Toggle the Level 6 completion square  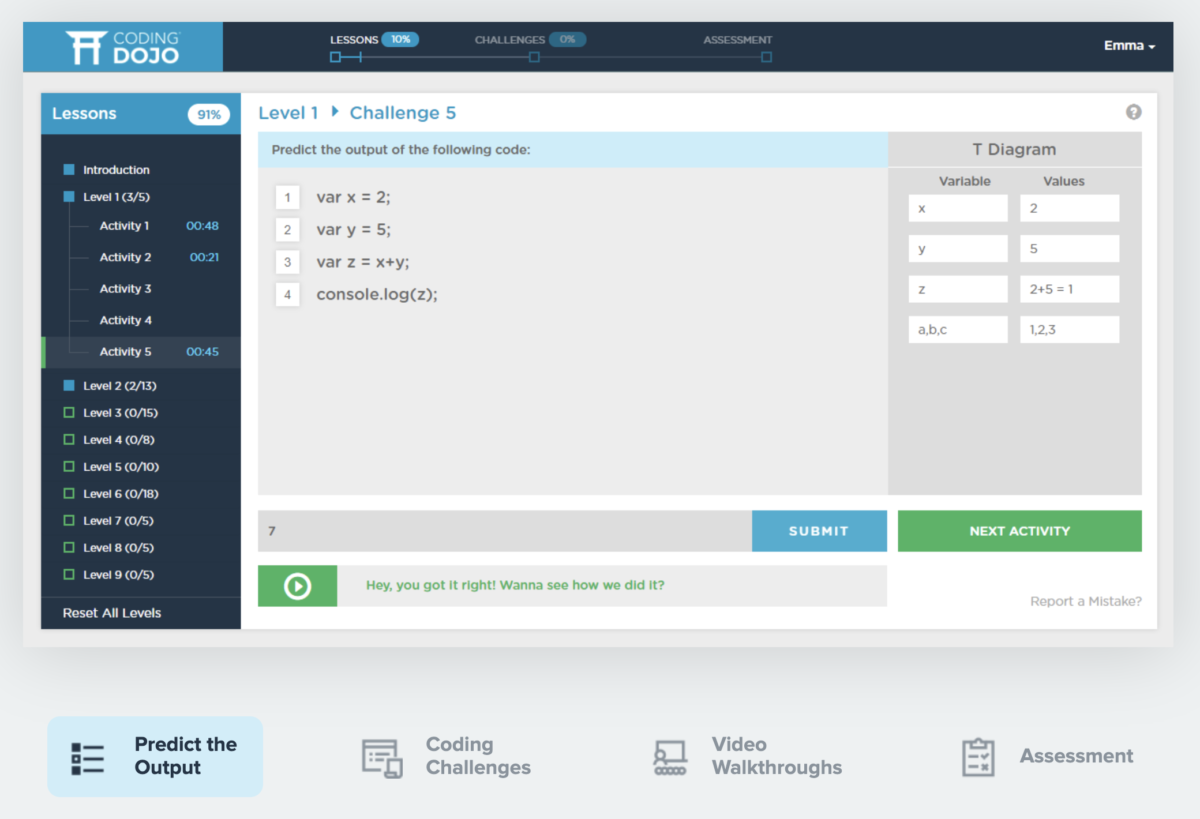point(68,493)
